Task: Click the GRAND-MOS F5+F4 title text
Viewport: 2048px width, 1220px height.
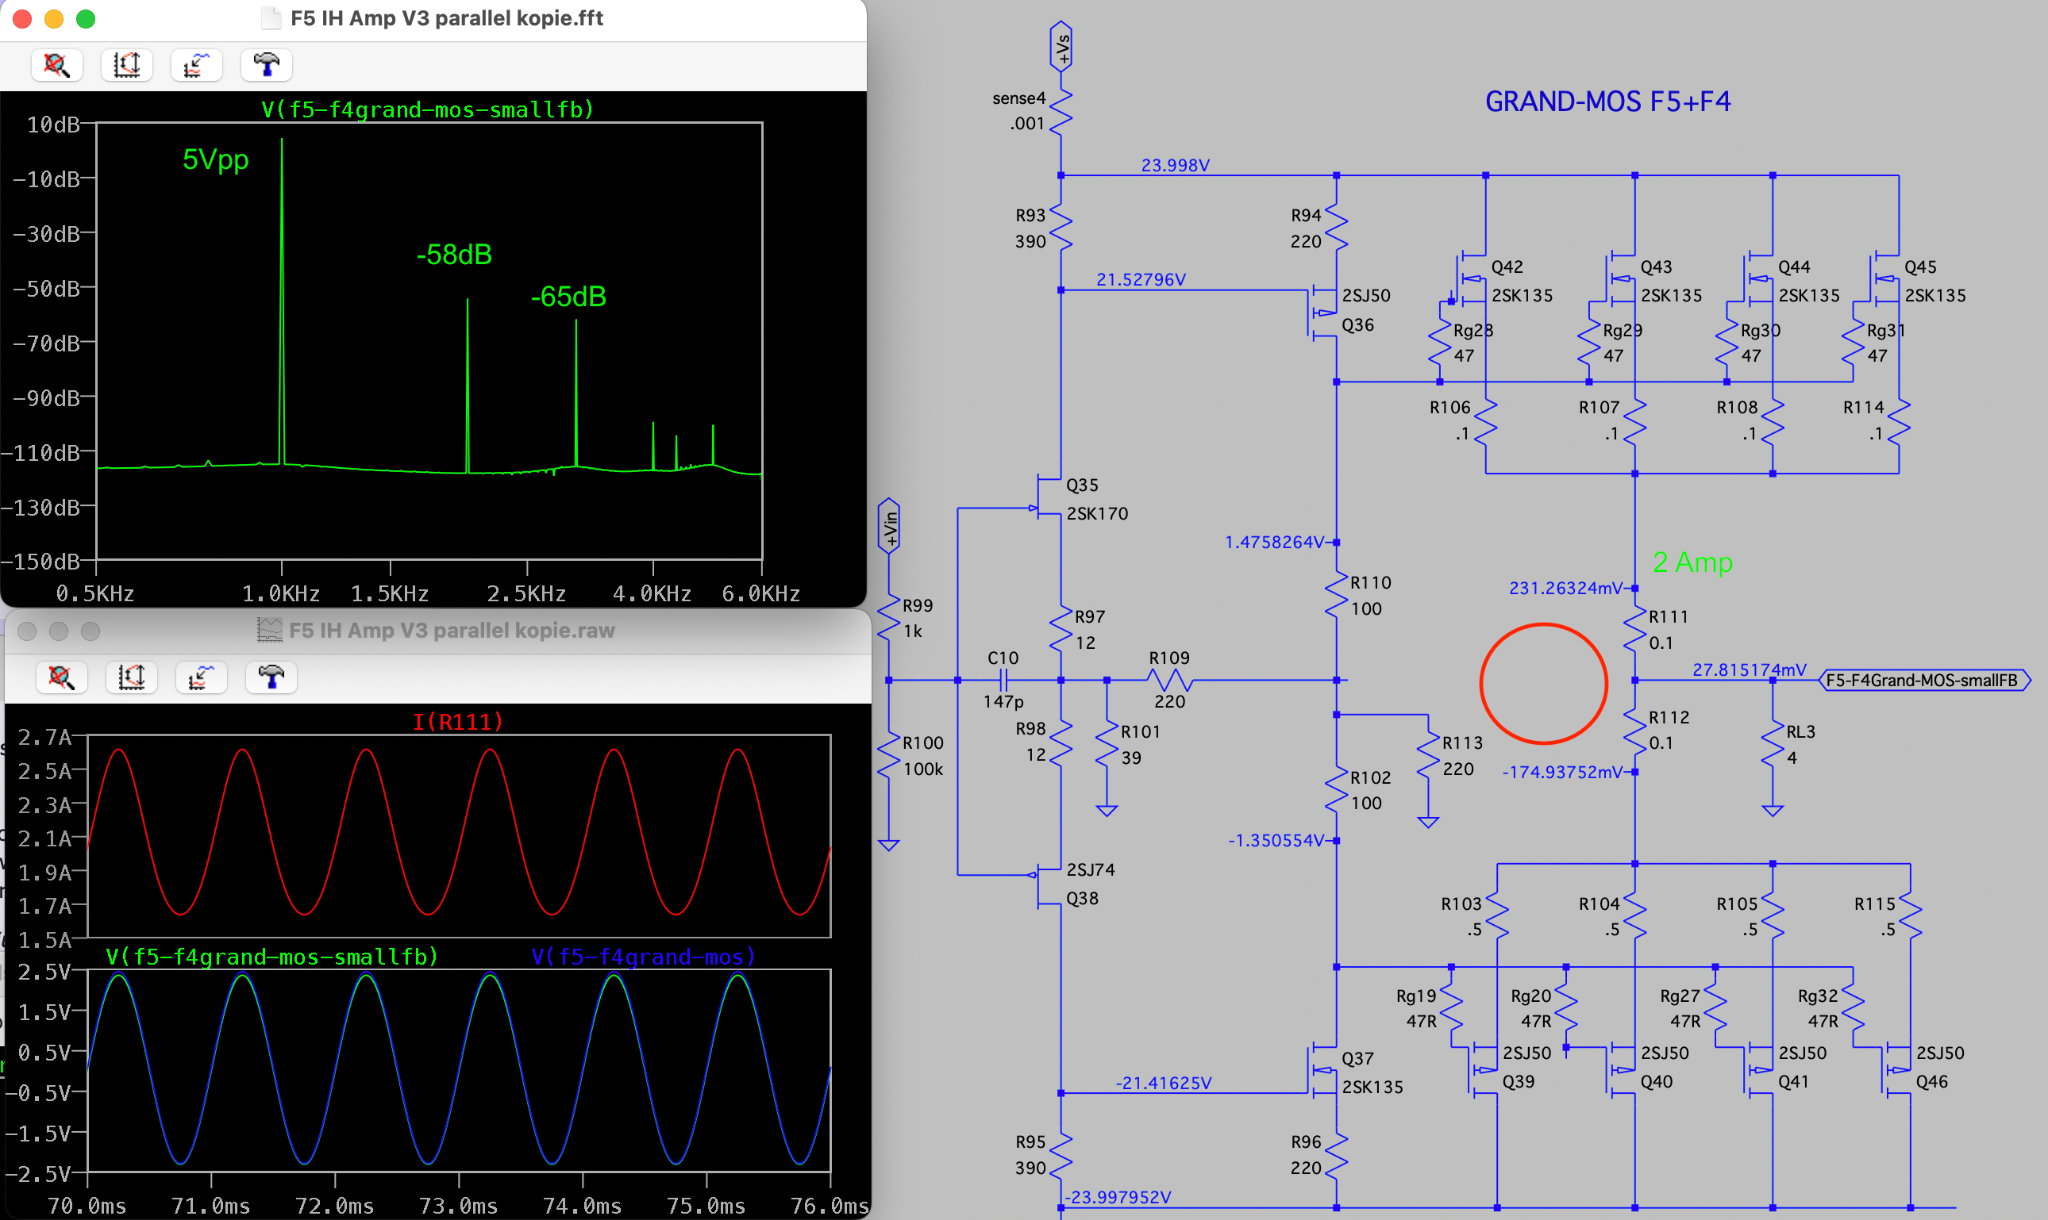Action: (x=1608, y=101)
